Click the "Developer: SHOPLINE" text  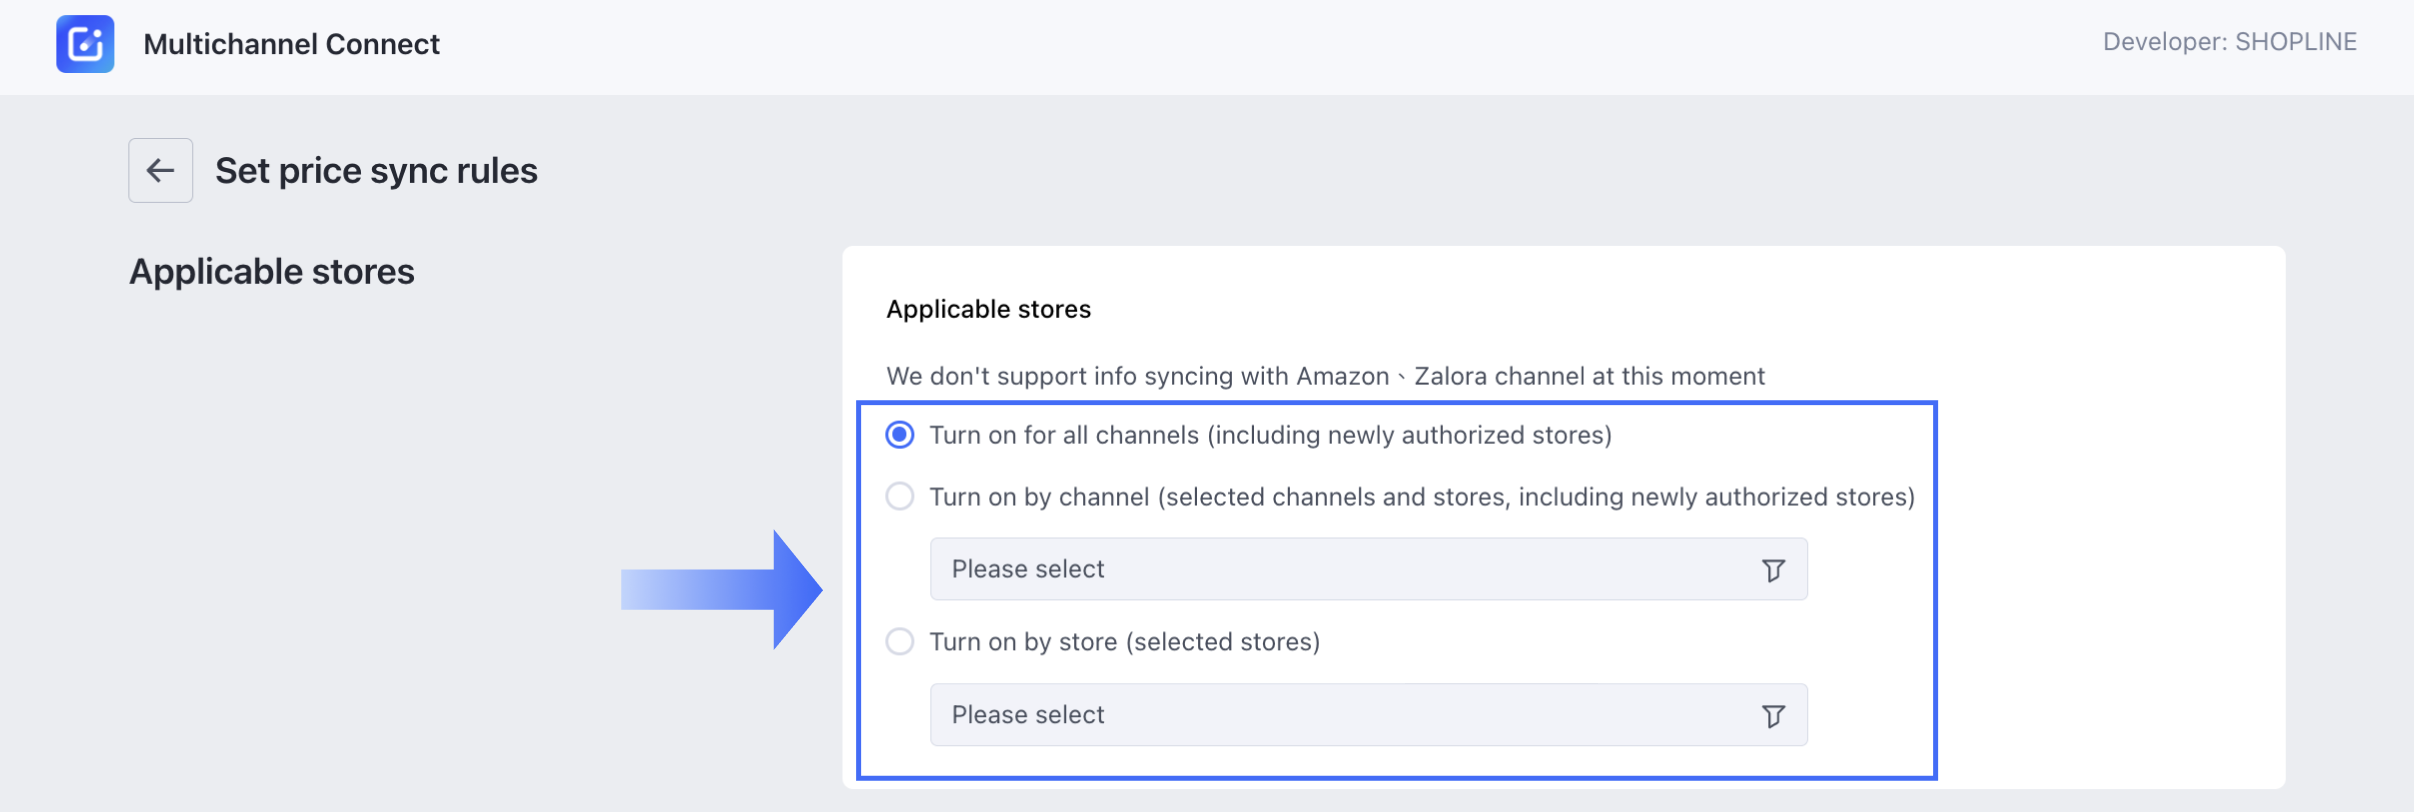tap(2229, 42)
